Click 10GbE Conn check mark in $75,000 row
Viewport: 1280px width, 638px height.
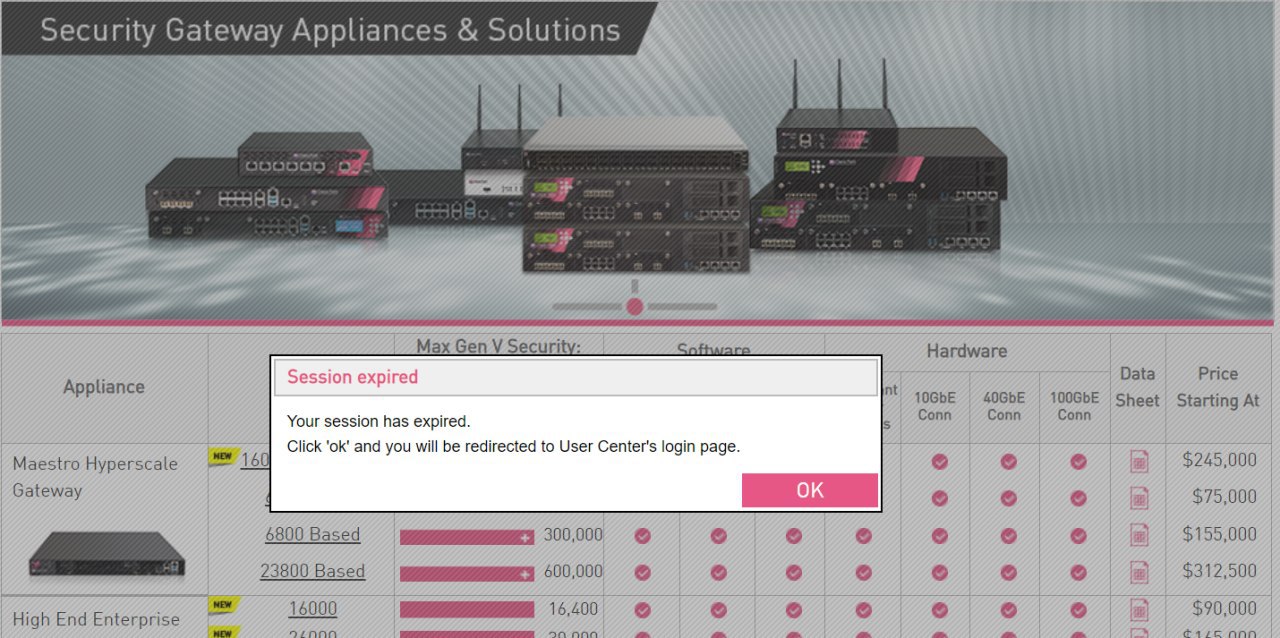click(x=939, y=498)
